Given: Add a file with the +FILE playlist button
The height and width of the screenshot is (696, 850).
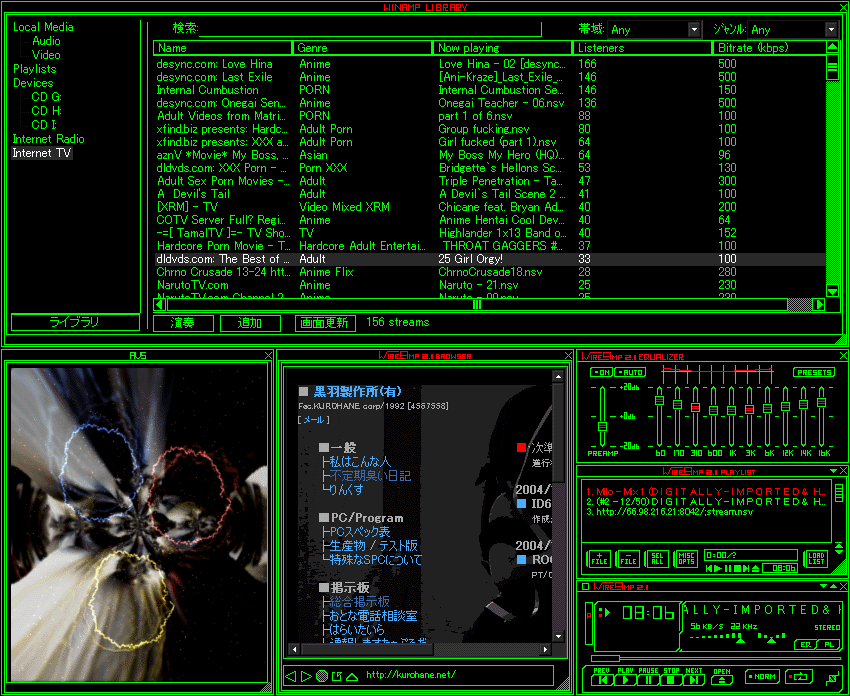Looking at the screenshot, I should pos(599,559).
